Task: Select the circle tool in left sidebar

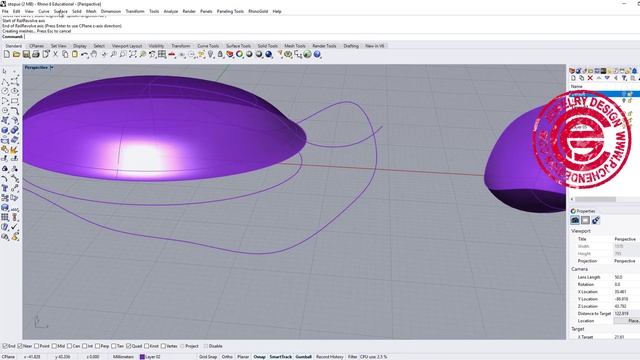Action: click(x=5, y=91)
